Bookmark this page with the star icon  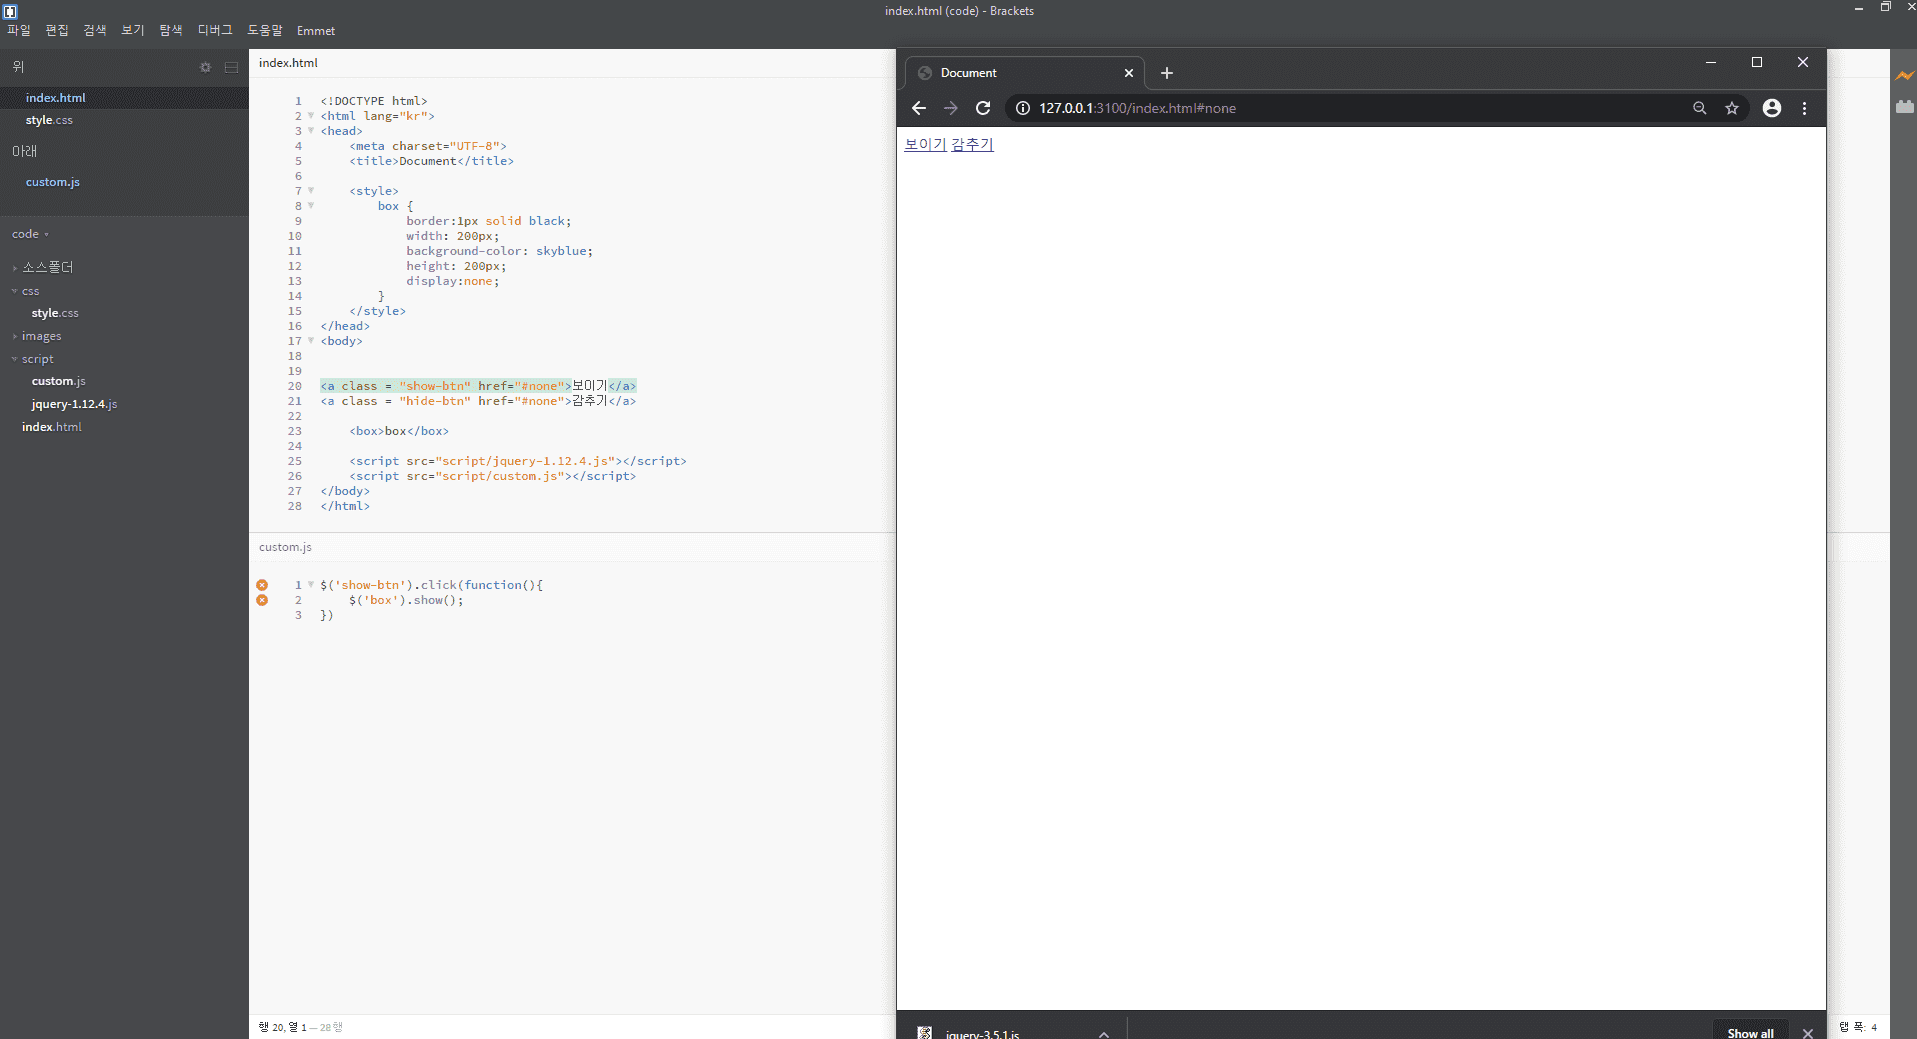coord(1732,108)
